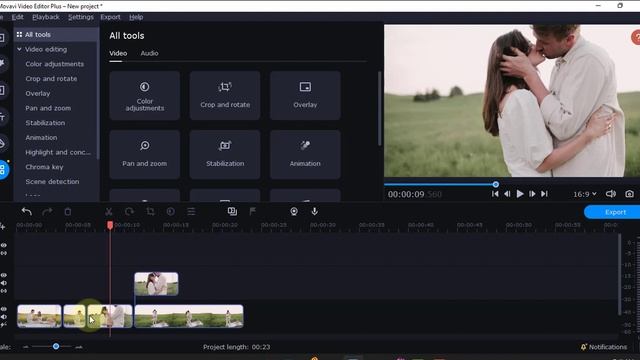Open the Crop and rotate tool card

coord(225,96)
